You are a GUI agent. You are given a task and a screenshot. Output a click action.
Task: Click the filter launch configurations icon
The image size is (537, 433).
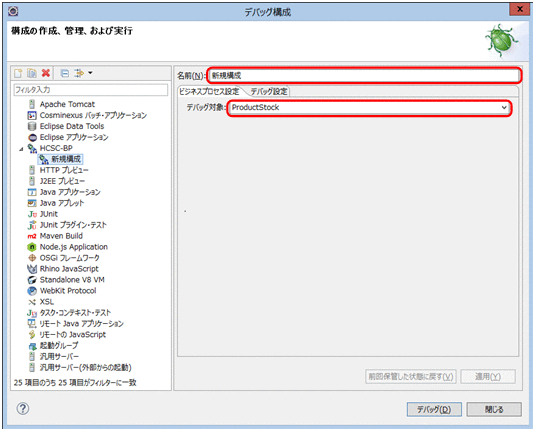point(79,73)
